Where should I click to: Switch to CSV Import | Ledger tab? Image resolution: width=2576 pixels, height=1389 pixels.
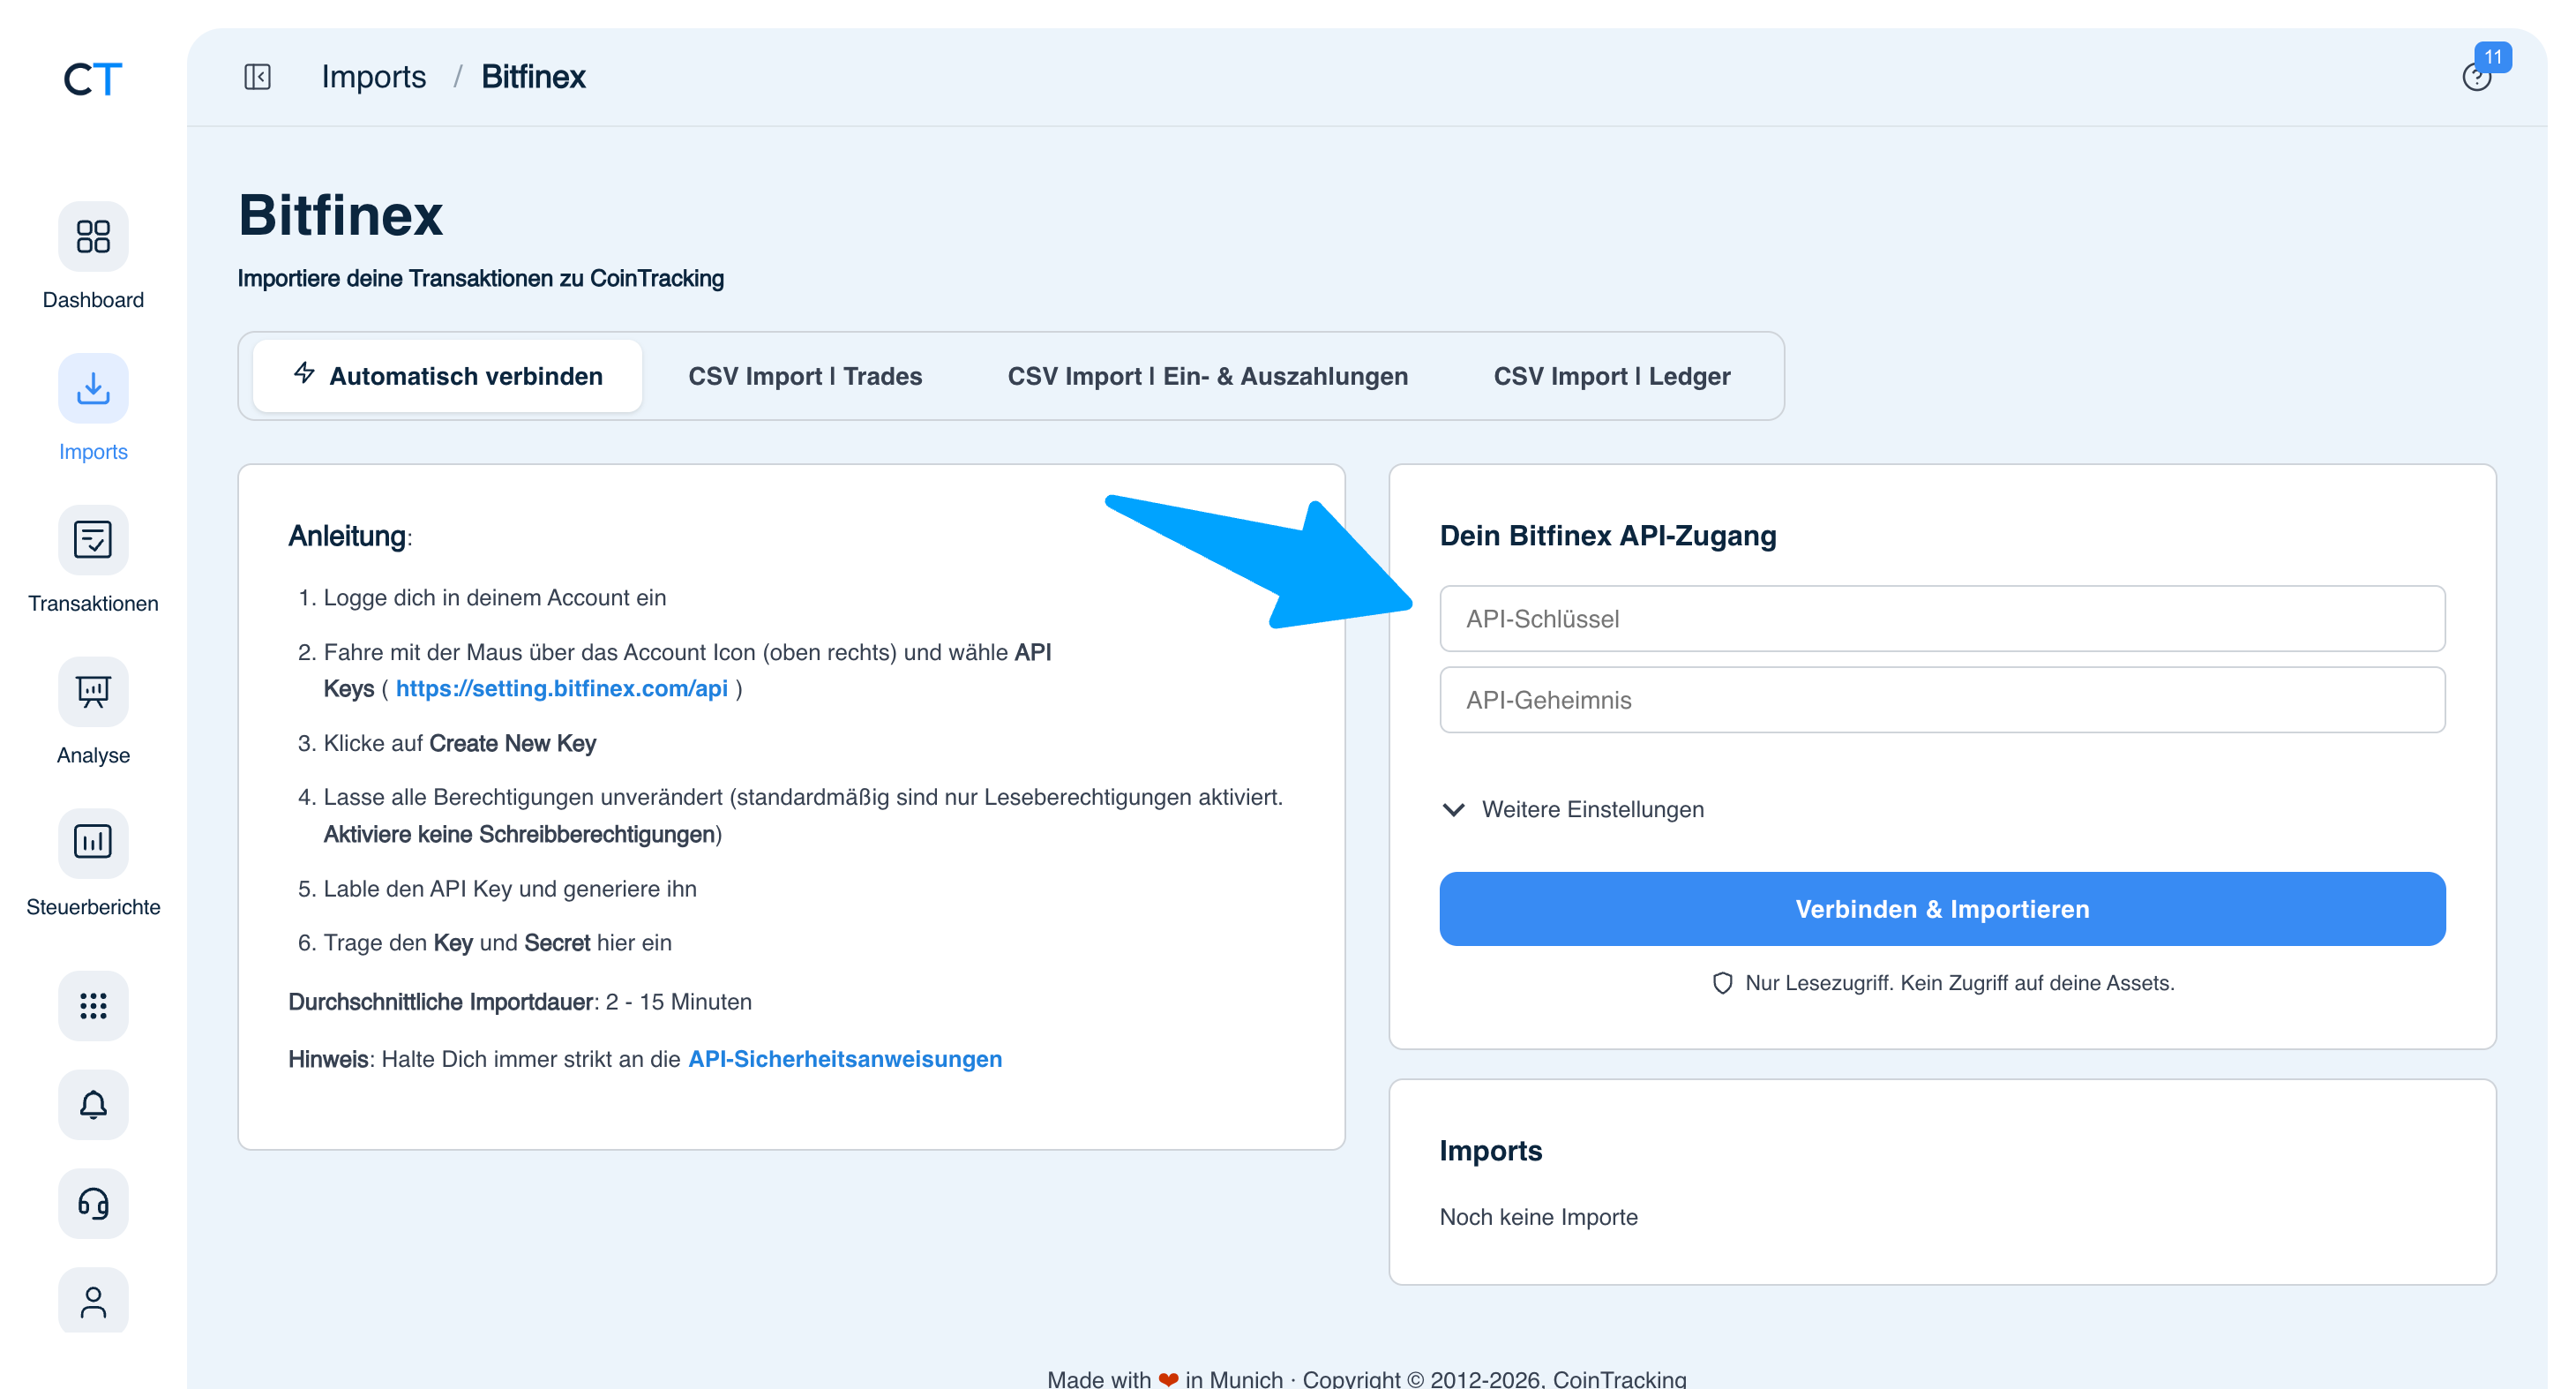click(x=1612, y=376)
